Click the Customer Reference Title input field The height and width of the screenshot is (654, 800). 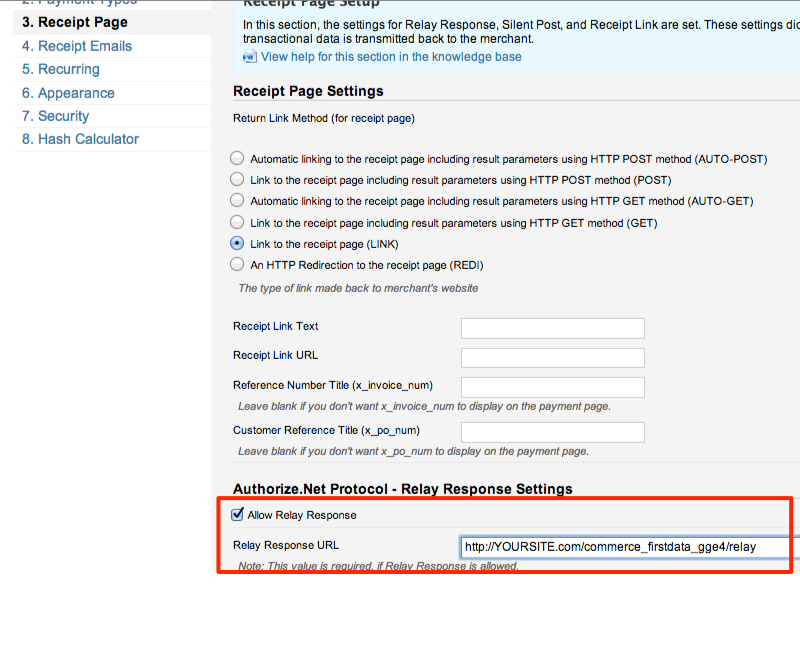coord(552,432)
